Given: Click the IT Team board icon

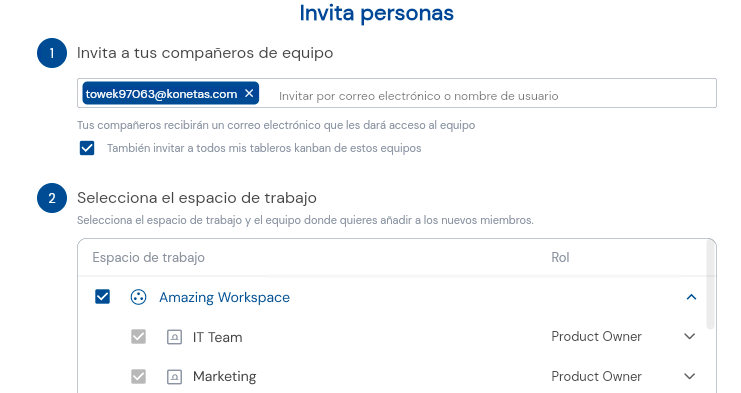Looking at the screenshot, I should 174,337.
